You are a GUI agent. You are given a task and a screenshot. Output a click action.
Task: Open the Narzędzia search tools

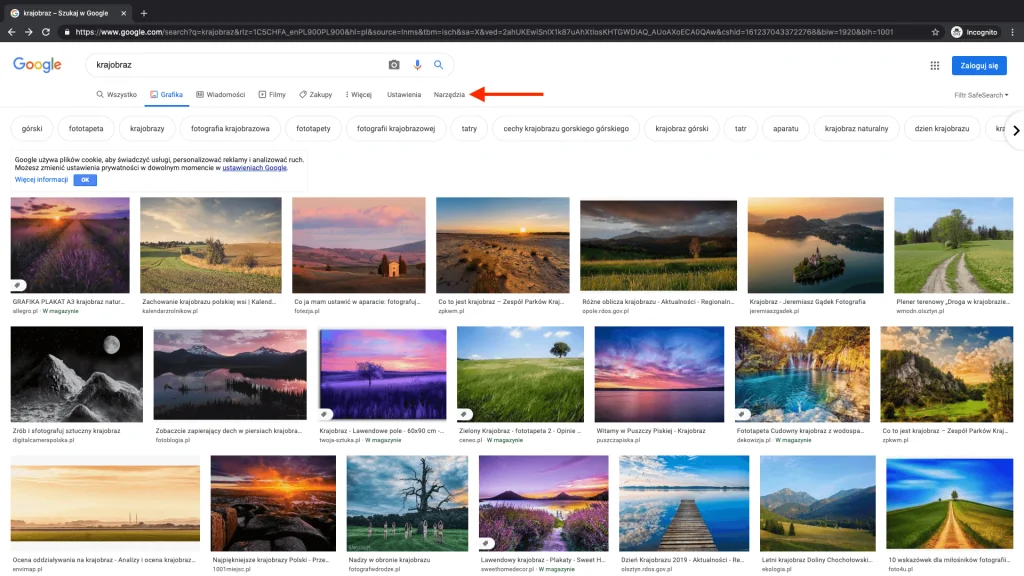(x=448, y=94)
